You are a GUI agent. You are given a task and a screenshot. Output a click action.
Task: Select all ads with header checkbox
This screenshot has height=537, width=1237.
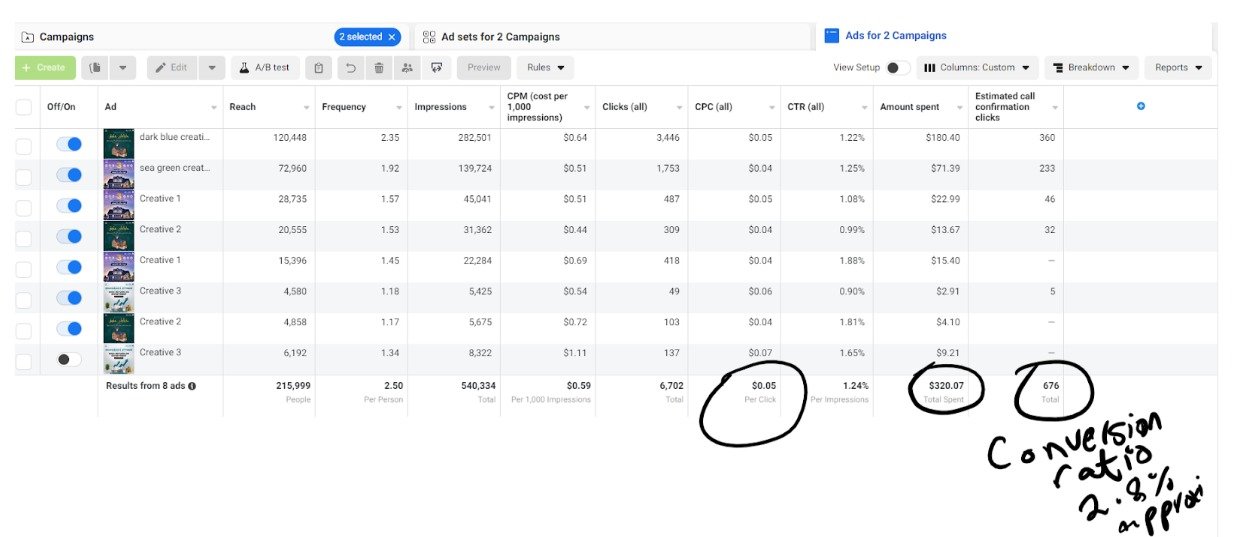(24, 107)
